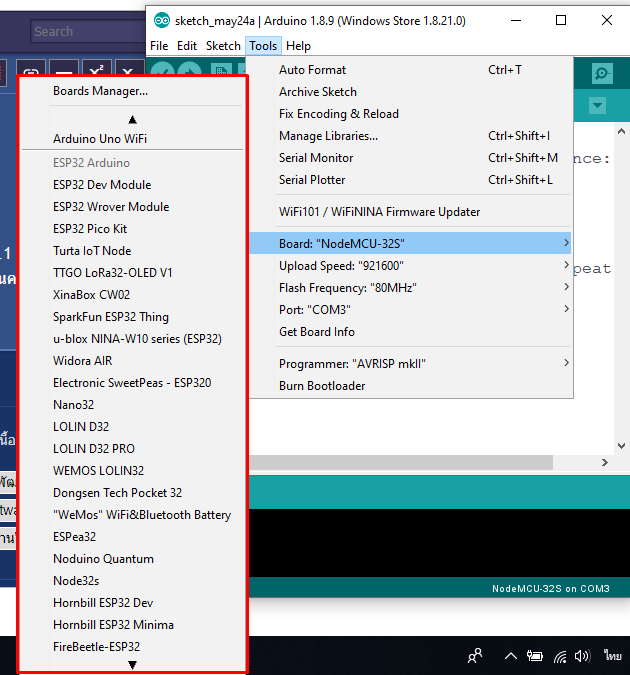
Task: Click the Arduino logo in title bar
Action: tap(162, 20)
